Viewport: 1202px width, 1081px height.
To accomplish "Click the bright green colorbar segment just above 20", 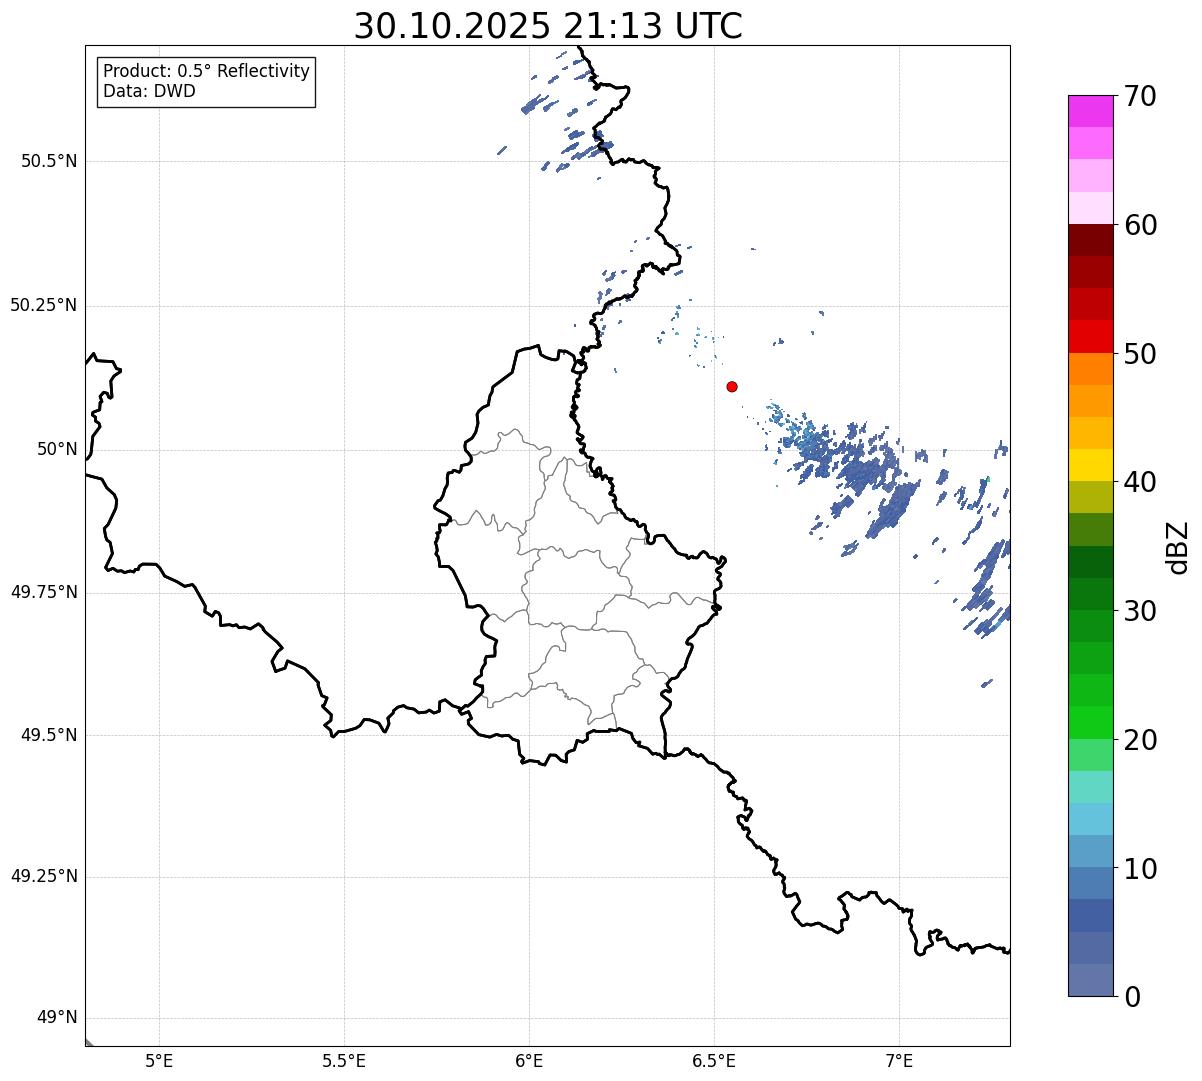I will pyautogui.click(x=1090, y=722).
